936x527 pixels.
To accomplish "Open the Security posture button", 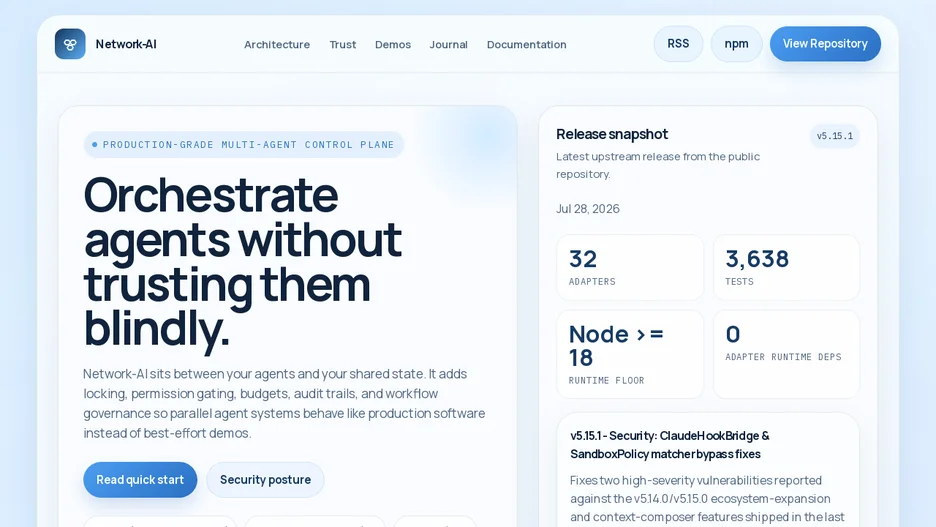I will click(x=266, y=480).
